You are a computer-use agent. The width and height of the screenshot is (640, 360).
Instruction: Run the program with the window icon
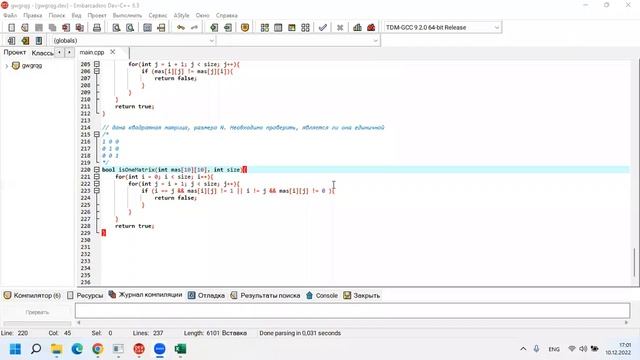tap(278, 27)
